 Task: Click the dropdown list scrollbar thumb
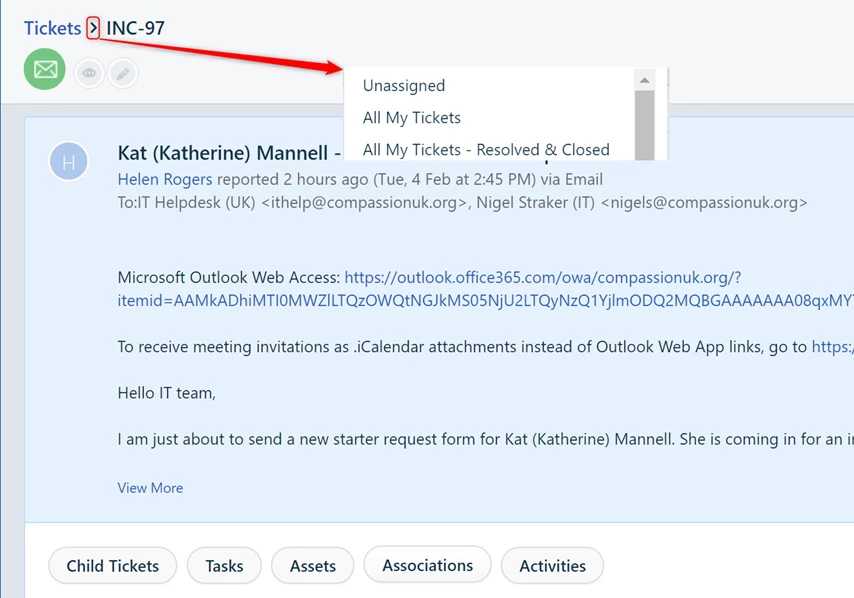tap(645, 125)
